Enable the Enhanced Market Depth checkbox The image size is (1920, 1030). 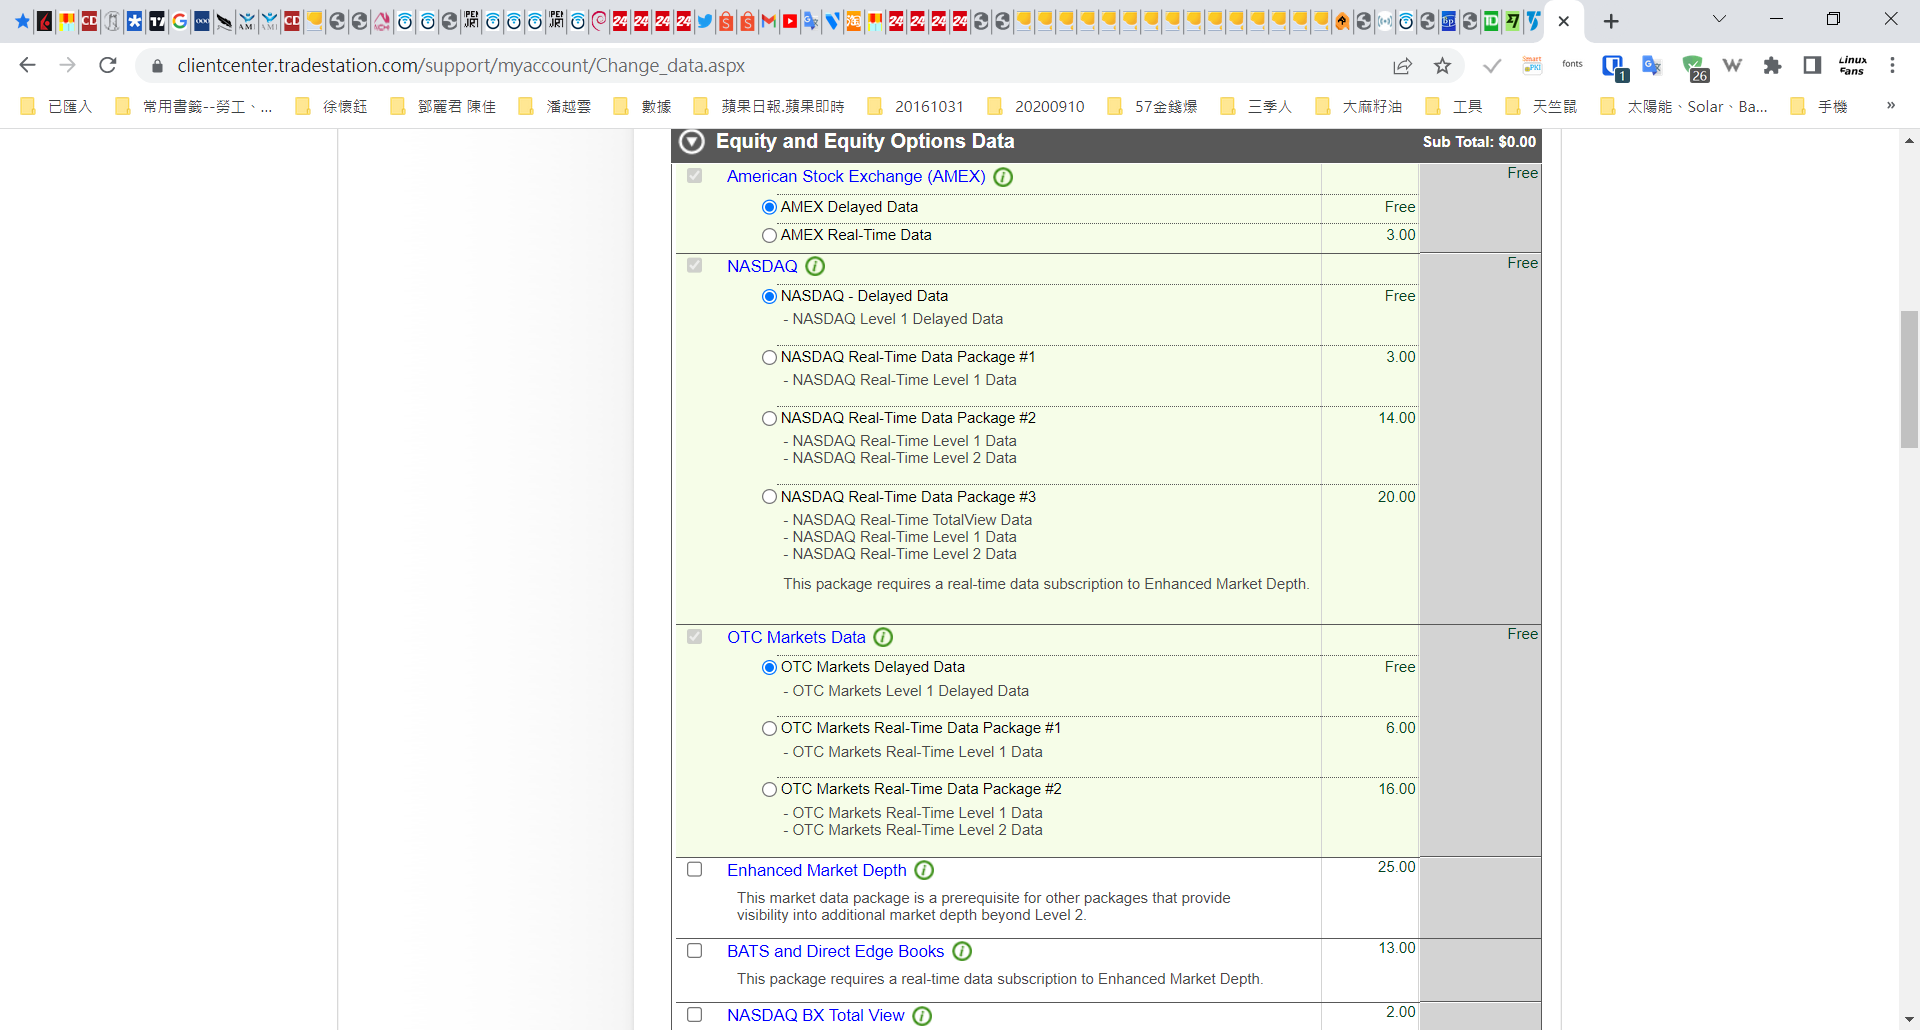tap(694, 869)
